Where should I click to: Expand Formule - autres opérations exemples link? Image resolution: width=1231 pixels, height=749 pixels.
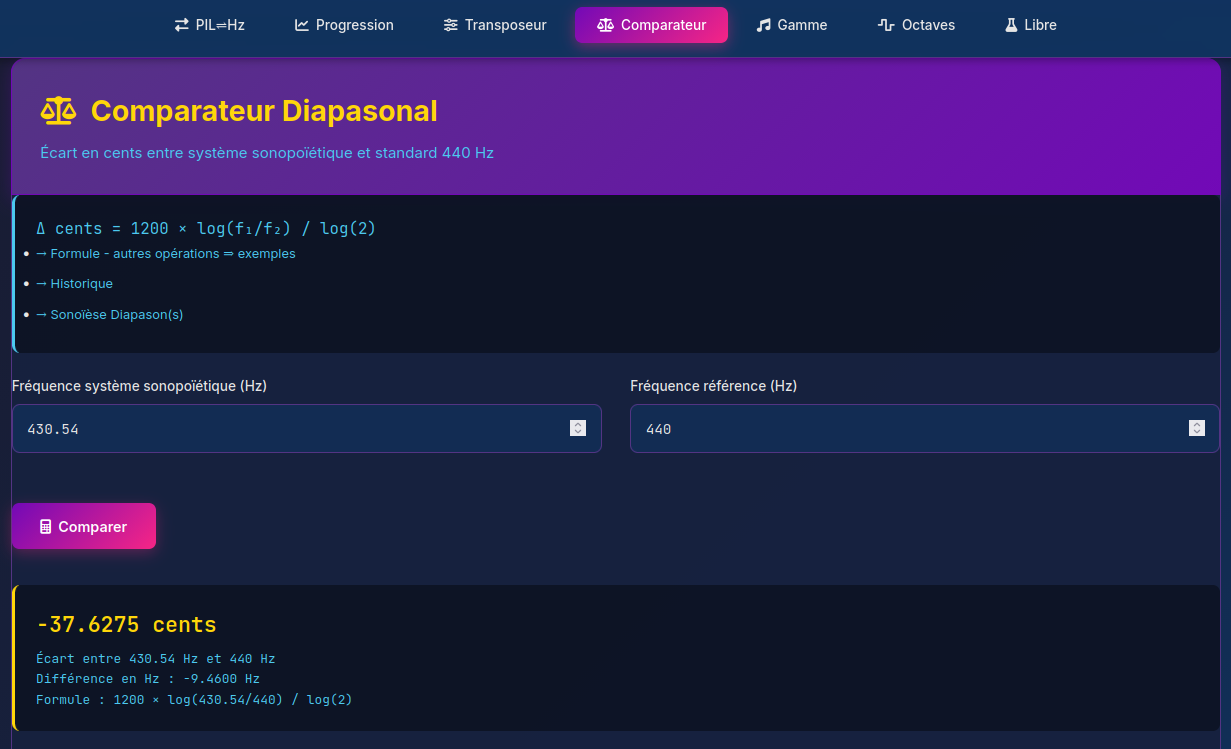[x=166, y=254]
